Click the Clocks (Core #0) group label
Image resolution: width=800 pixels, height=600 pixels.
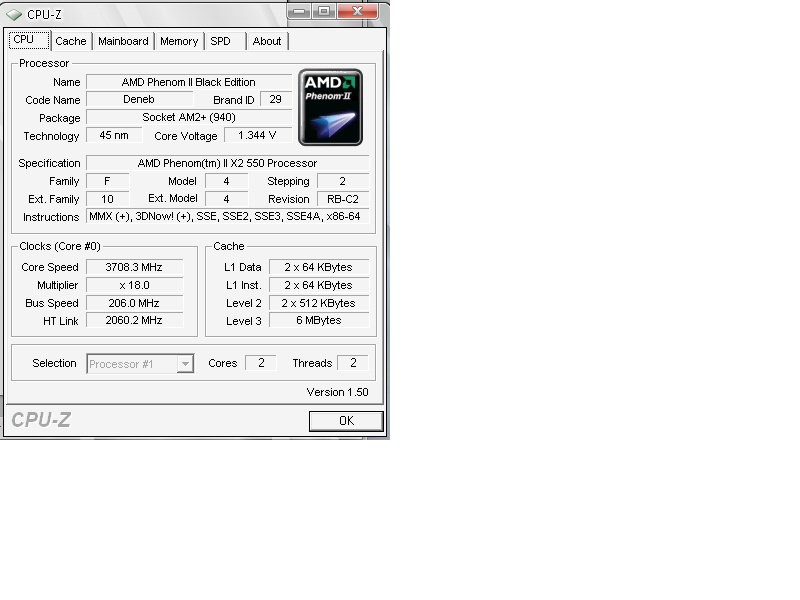(x=60, y=246)
